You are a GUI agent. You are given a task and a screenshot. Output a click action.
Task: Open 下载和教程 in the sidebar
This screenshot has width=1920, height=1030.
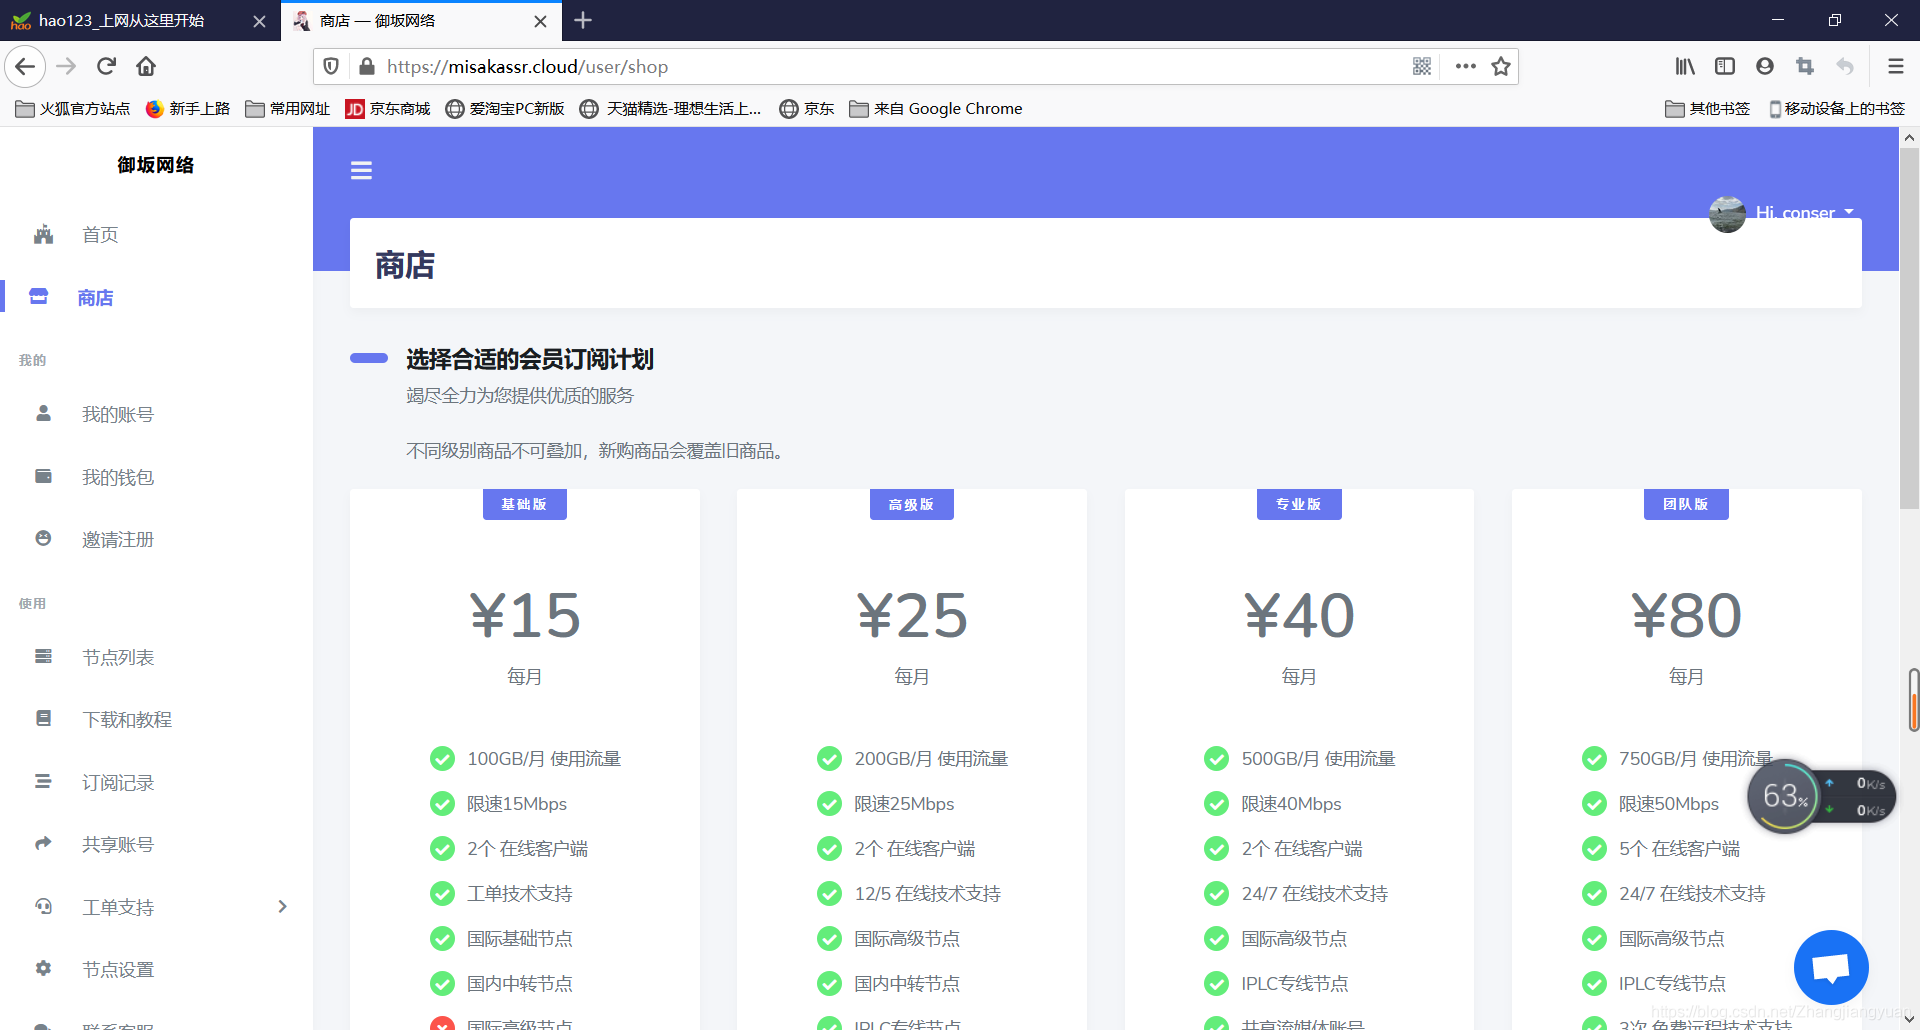tap(127, 720)
